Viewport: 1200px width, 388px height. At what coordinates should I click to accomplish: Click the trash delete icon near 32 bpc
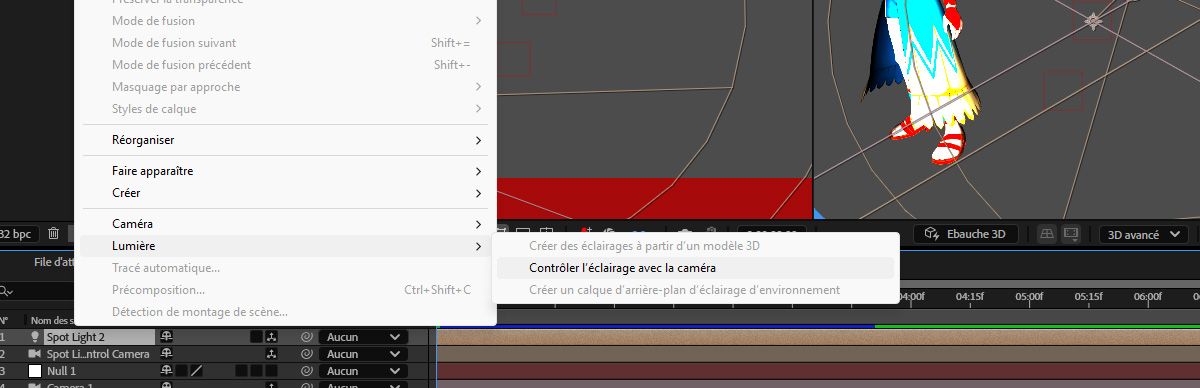53,233
